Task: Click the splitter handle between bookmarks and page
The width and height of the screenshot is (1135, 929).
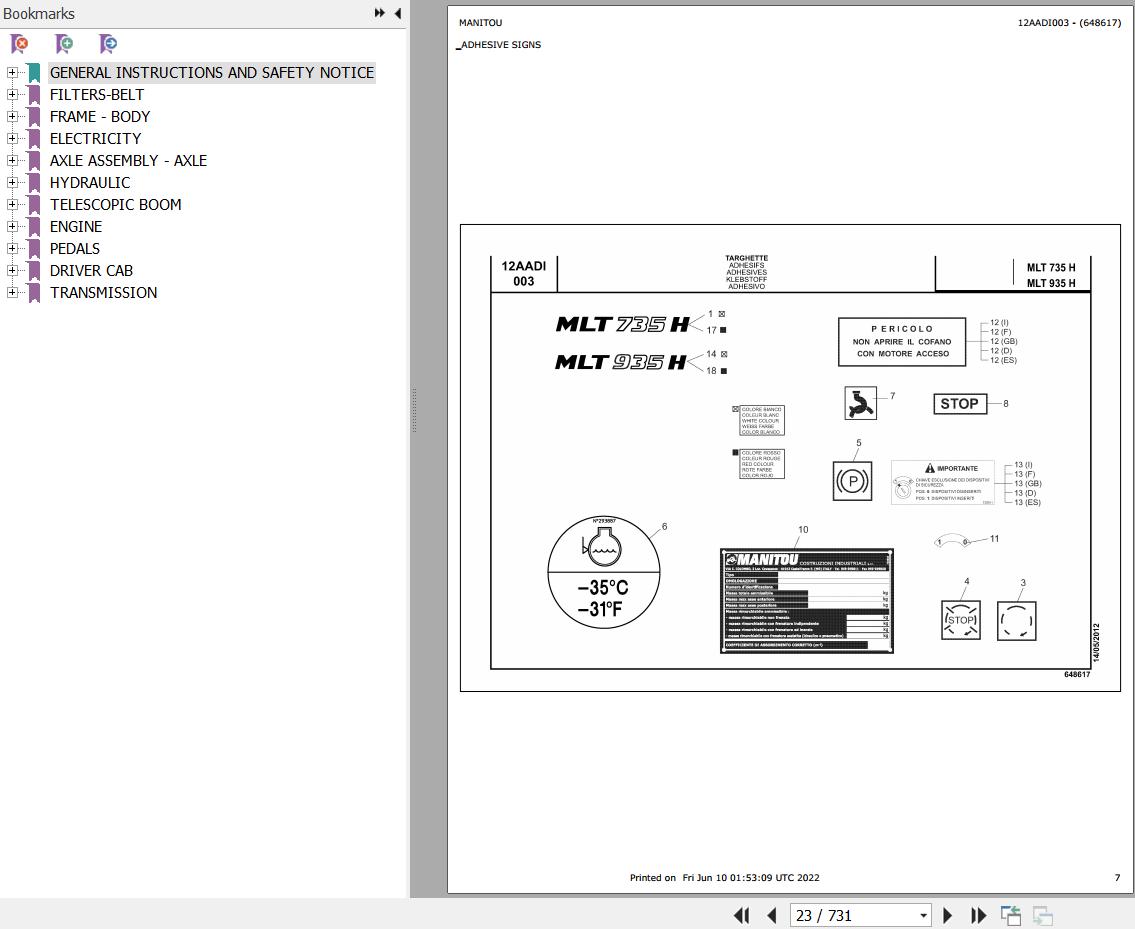Action: point(414,411)
